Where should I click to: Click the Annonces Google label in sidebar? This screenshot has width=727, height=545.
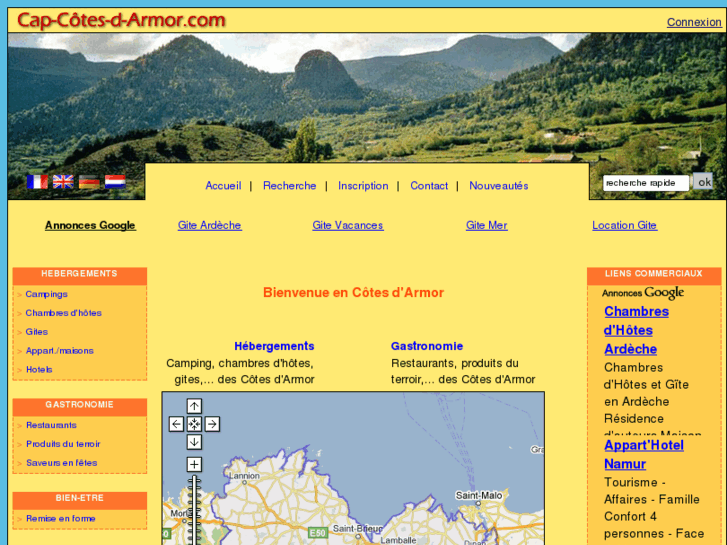click(x=643, y=293)
